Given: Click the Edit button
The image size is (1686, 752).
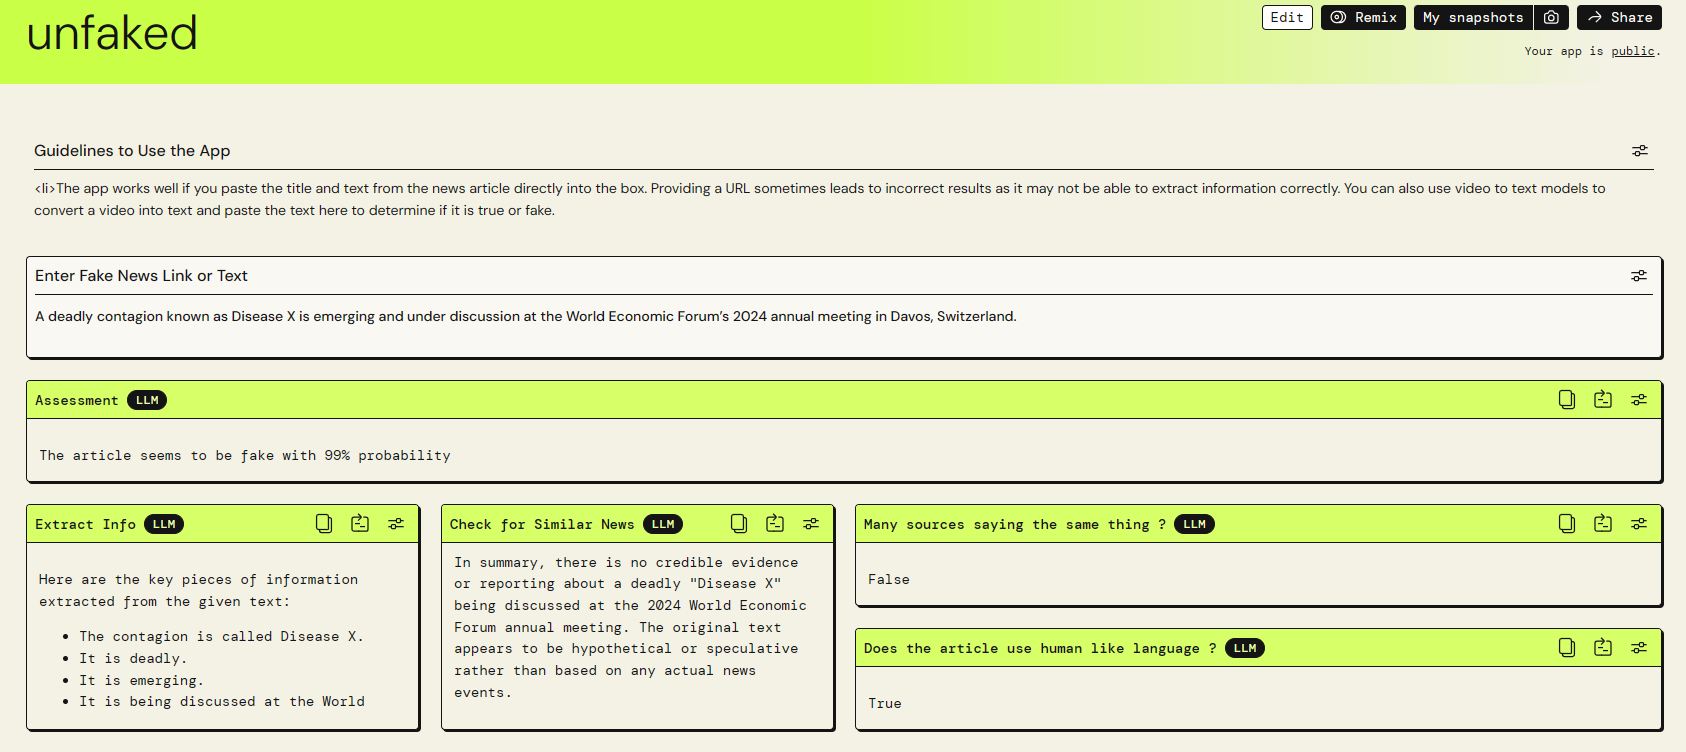Looking at the screenshot, I should (x=1287, y=18).
